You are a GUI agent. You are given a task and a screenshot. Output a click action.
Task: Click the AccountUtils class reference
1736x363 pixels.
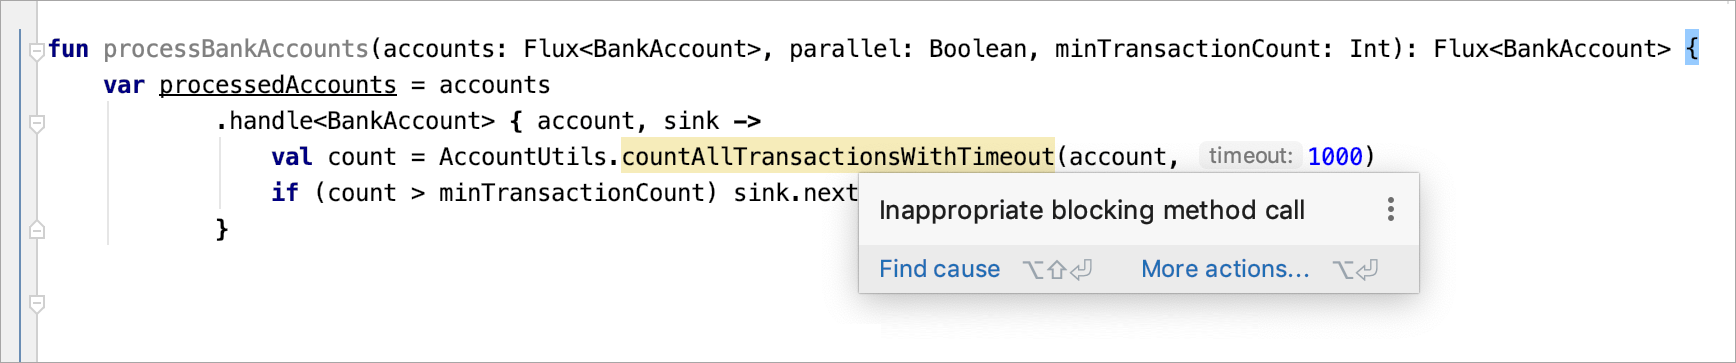point(523,157)
